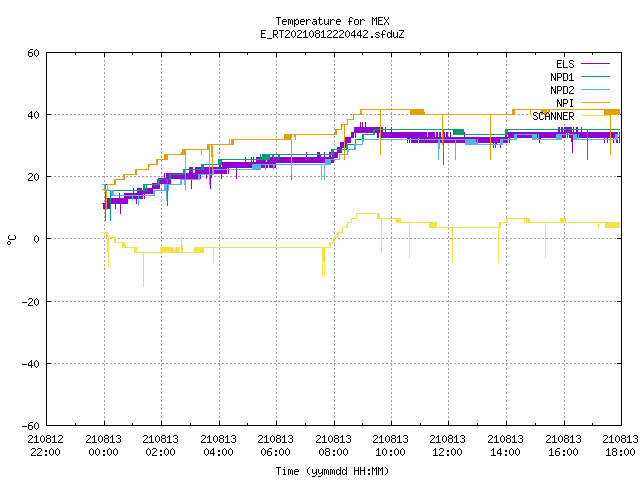
Task: Click the purple ELS legend line sample
Action: point(595,64)
